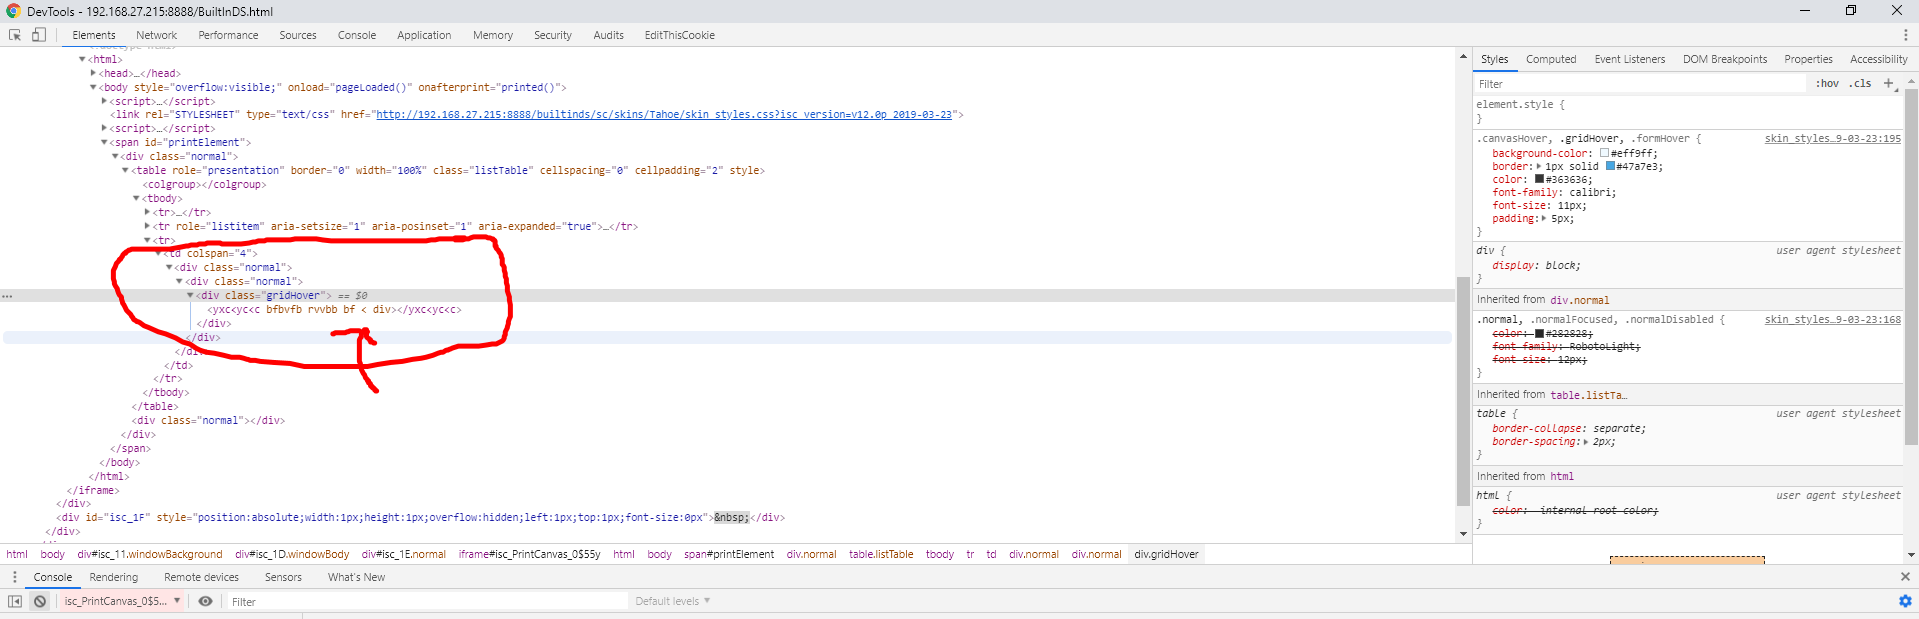This screenshot has height=619, width=1919.
Task: Follow the skin_styles.css href link
Action: 663,115
